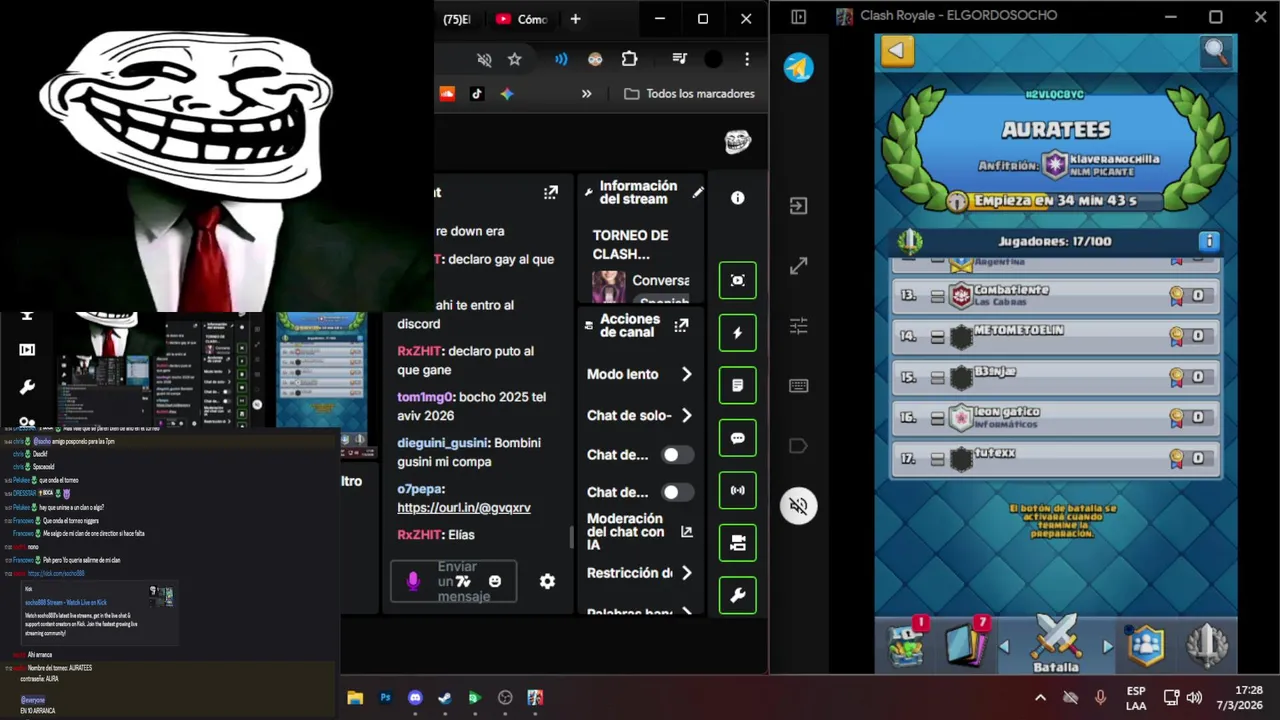Open the sliders settings icon in emulator sidebar
The width and height of the screenshot is (1280, 720).
pos(798,326)
